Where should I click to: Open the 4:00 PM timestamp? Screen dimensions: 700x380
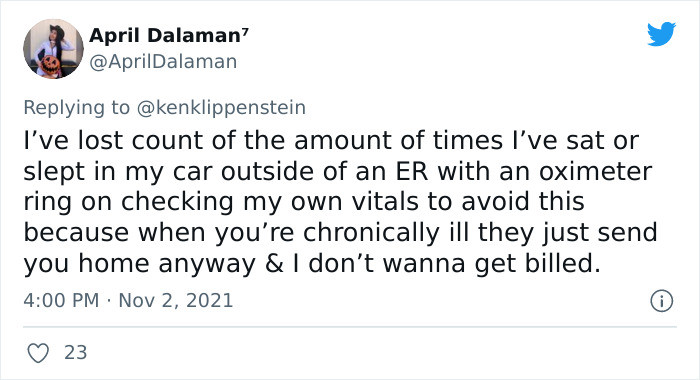tap(61, 300)
